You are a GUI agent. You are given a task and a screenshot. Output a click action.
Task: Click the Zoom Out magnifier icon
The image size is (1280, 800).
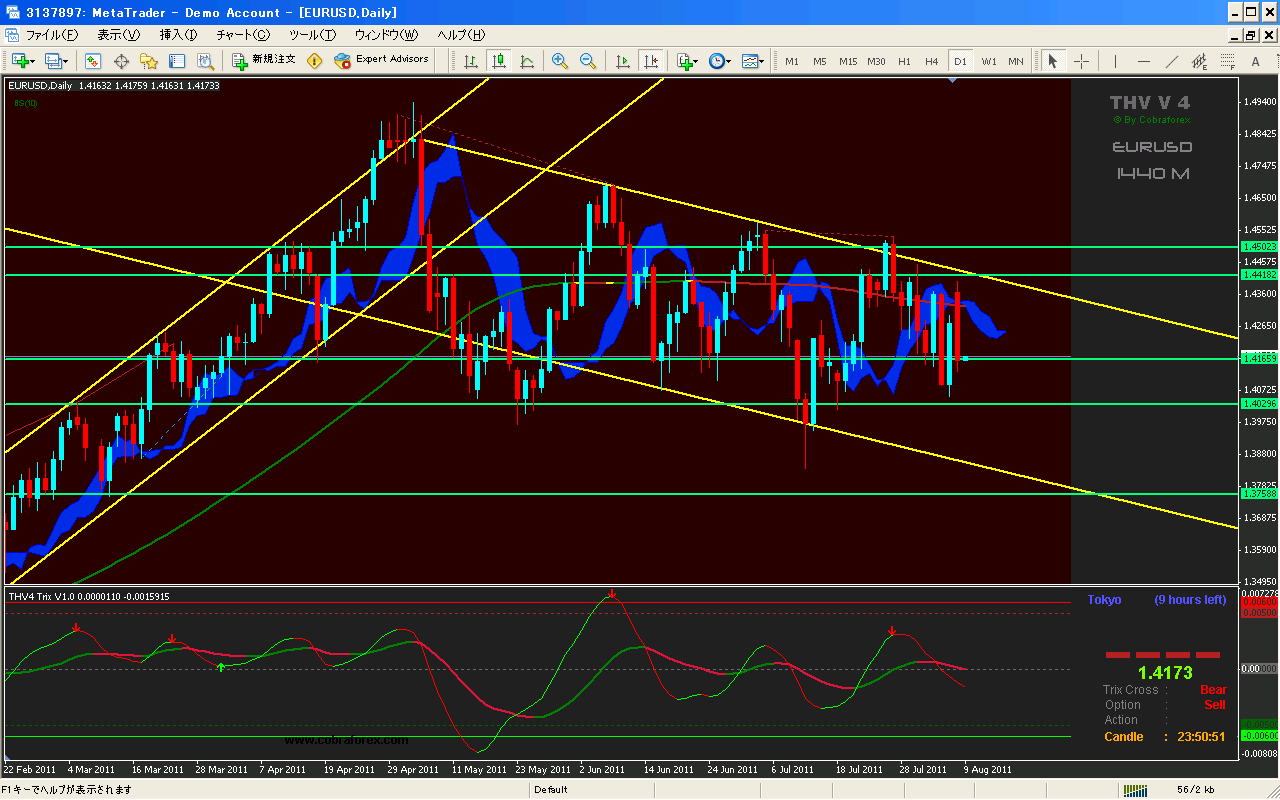coord(588,61)
